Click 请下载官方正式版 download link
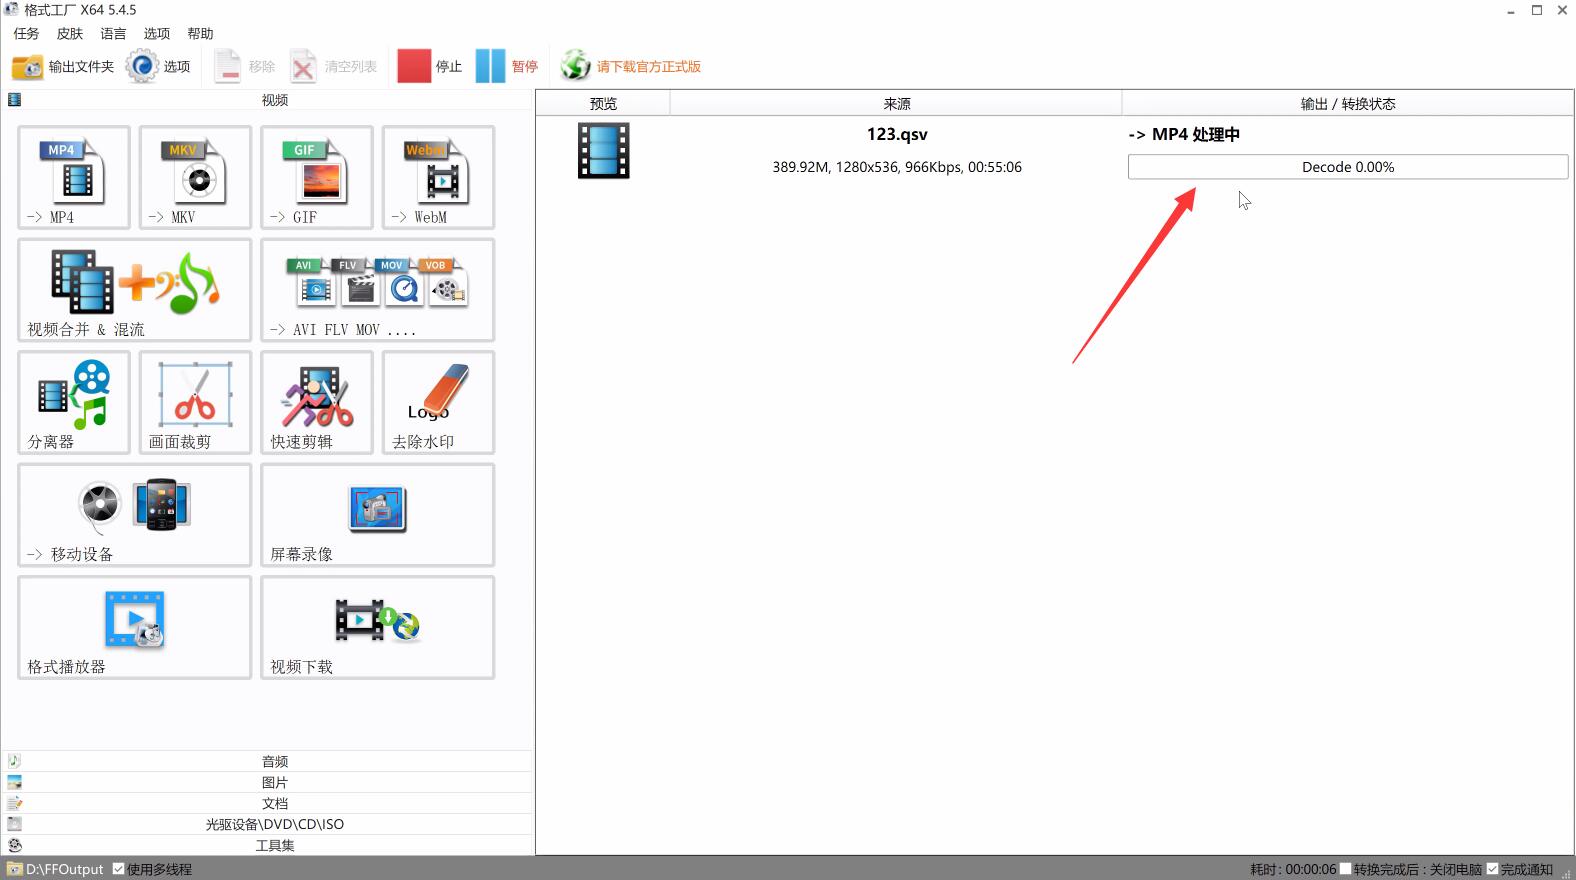This screenshot has width=1576, height=880. (x=631, y=67)
